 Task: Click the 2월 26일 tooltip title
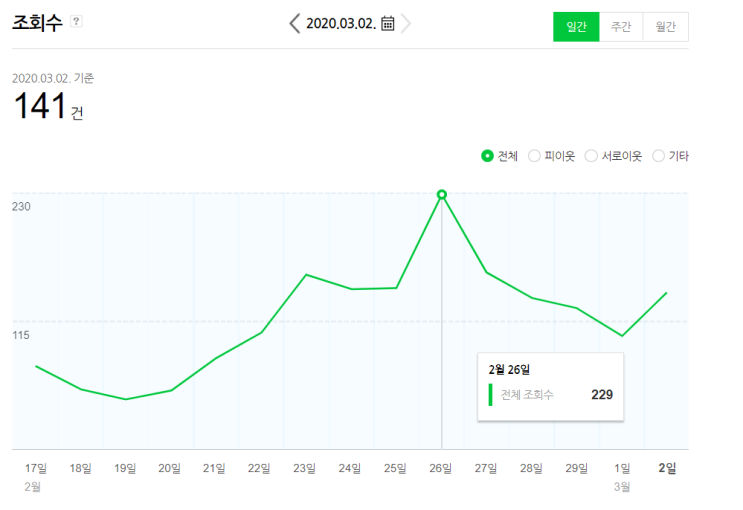(509, 370)
